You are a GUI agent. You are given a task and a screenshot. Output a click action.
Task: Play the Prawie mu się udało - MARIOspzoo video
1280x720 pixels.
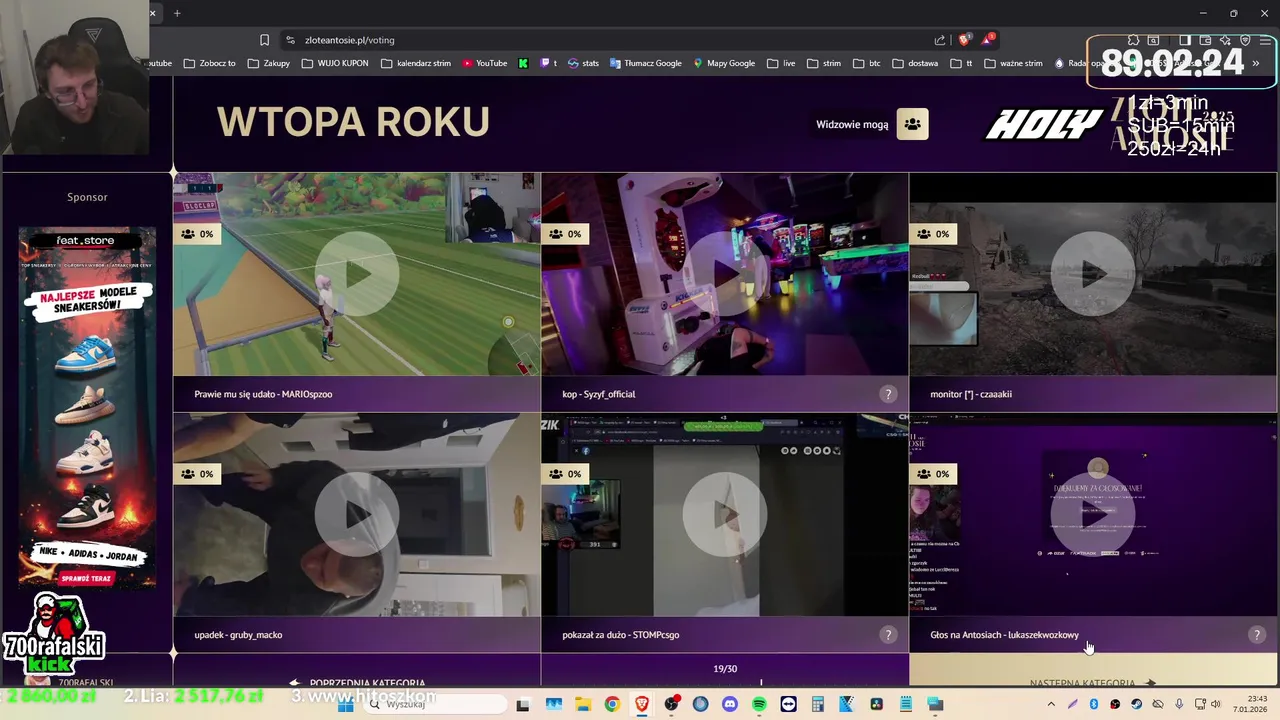point(357,274)
